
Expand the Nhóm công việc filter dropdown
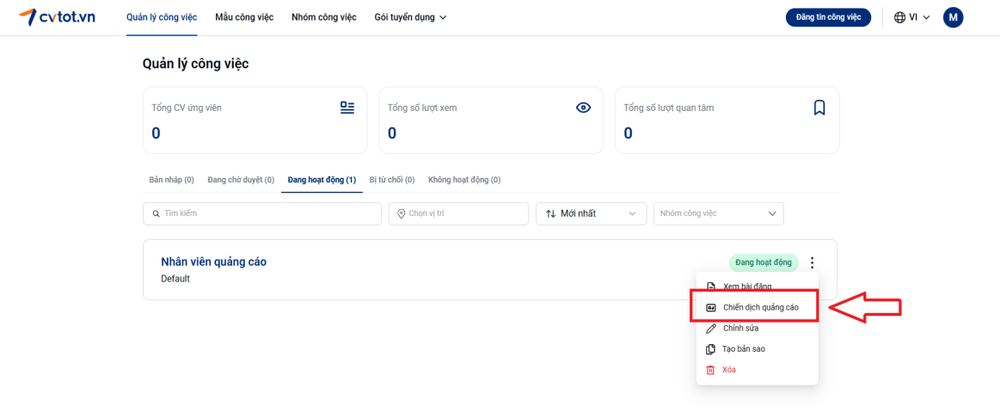(718, 214)
